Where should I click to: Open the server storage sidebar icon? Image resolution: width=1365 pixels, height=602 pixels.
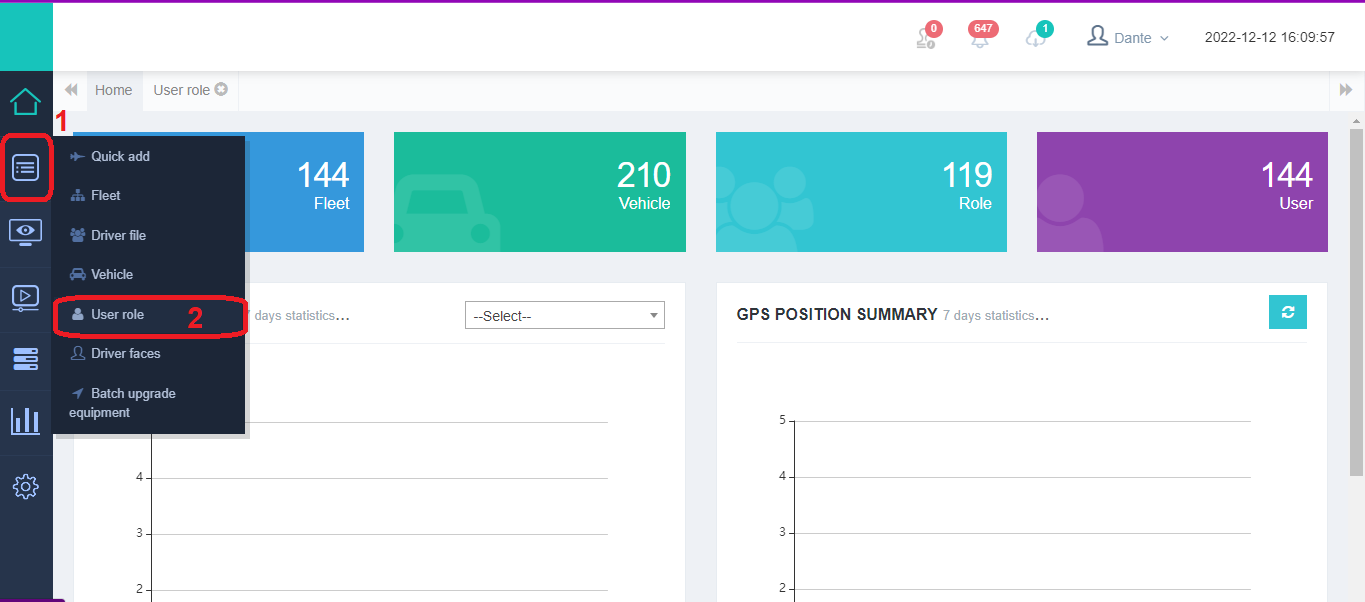(x=26, y=359)
